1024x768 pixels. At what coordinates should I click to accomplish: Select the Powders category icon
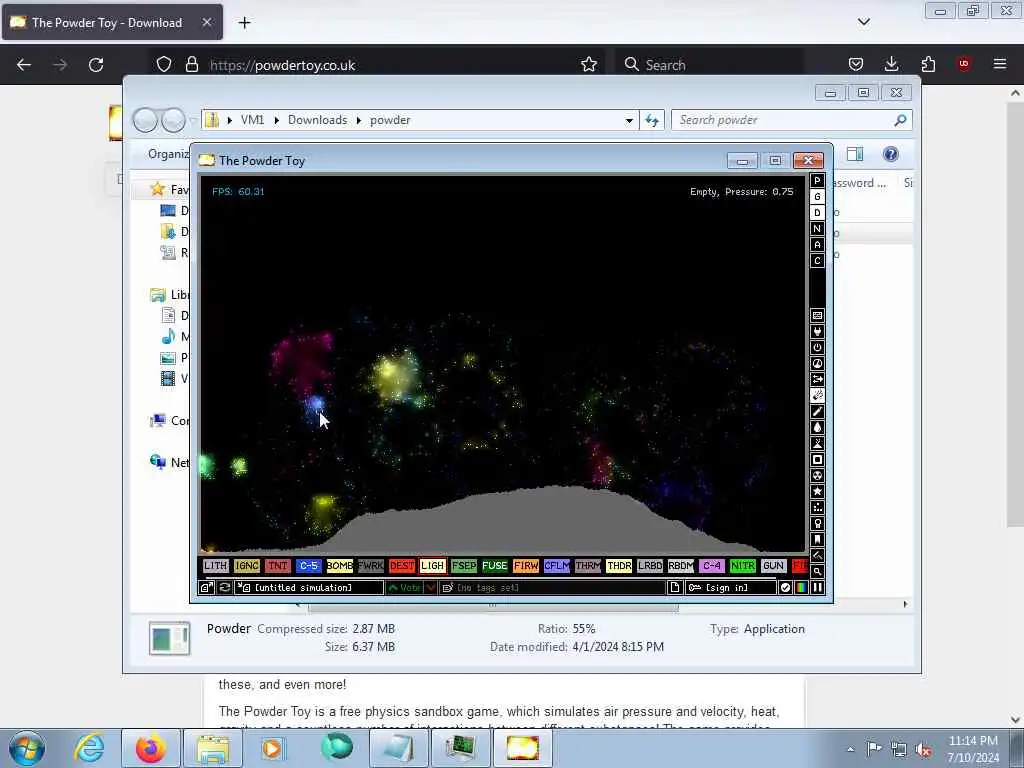[817, 443]
